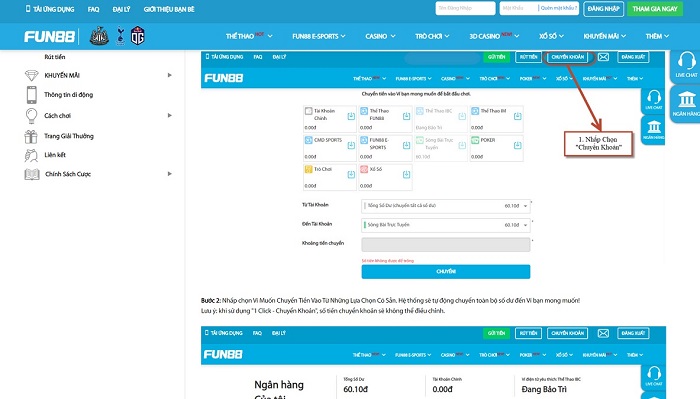Expand the Khuyến Mãi sidebar arrow
The width and height of the screenshot is (700, 399).
point(170,75)
